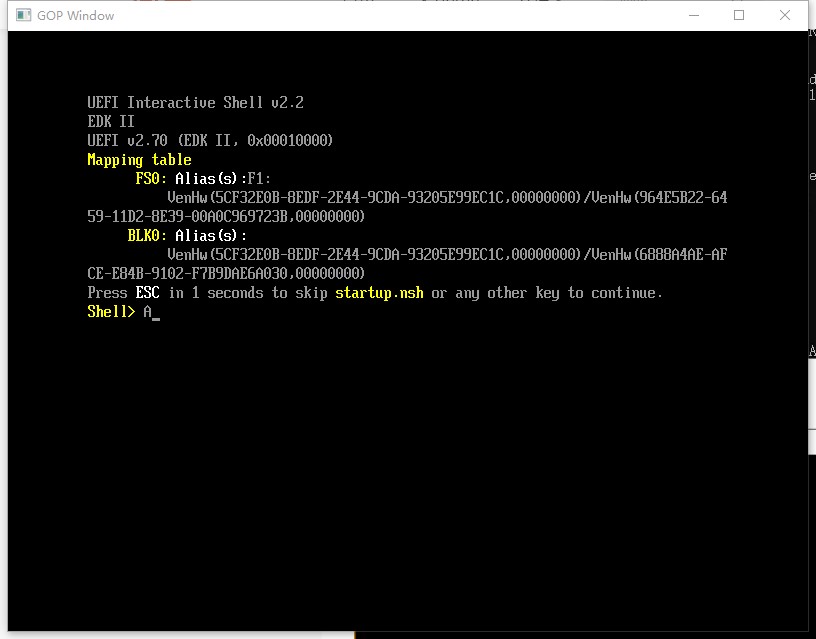Click the shell input after 'Shell>' containing 'A'
Screen dimensions: 816x639
tap(151, 312)
